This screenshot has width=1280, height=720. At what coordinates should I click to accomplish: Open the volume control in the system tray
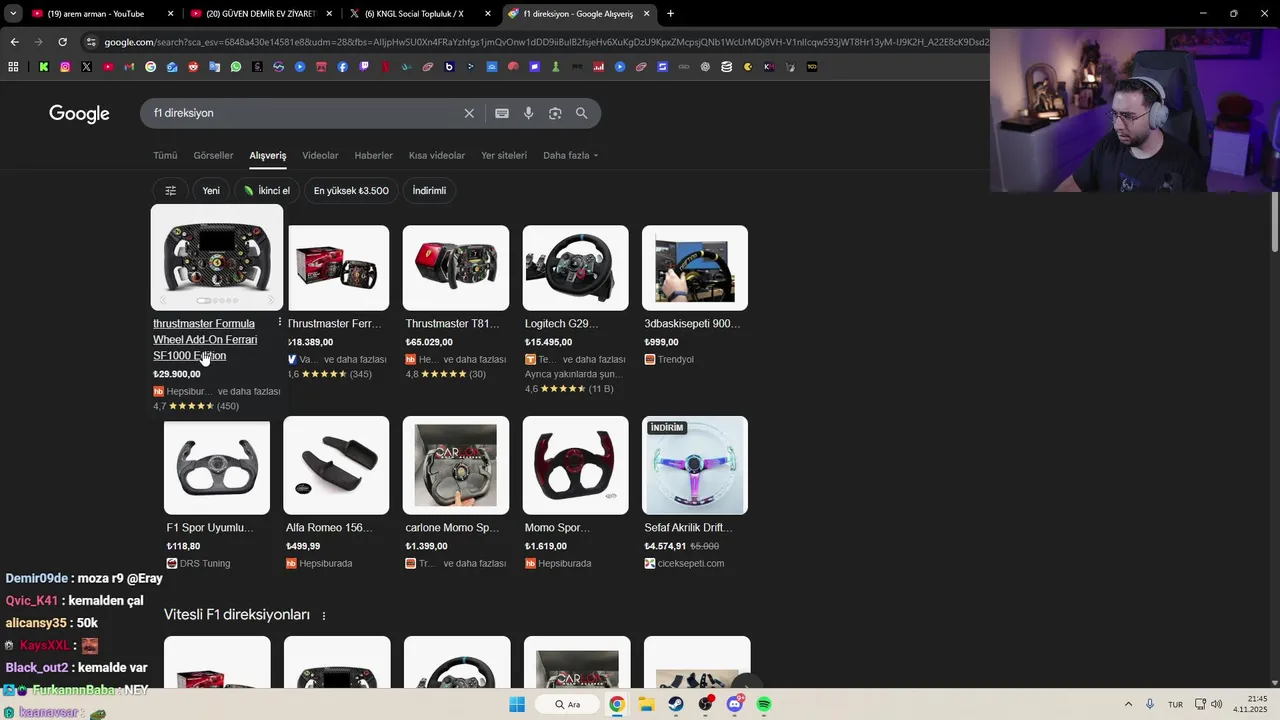click(1216, 704)
